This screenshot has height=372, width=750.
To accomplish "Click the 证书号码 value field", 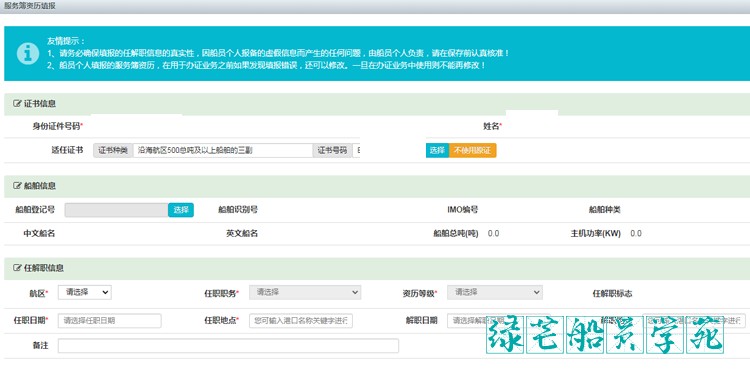I will click(356, 150).
